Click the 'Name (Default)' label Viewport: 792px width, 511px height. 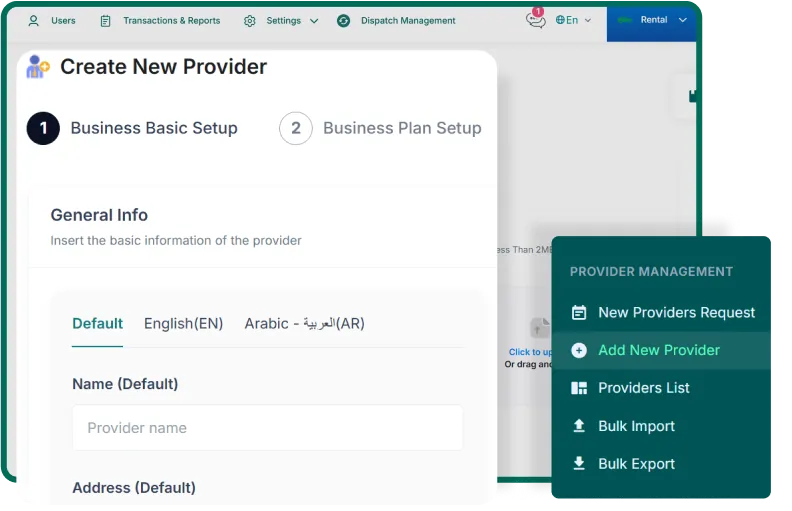pyautogui.click(x=125, y=384)
